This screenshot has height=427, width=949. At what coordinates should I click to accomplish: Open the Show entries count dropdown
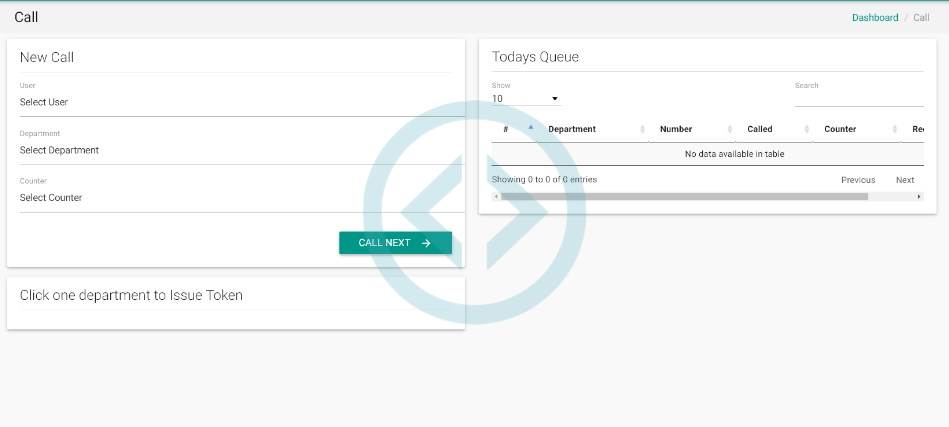coord(526,99)
